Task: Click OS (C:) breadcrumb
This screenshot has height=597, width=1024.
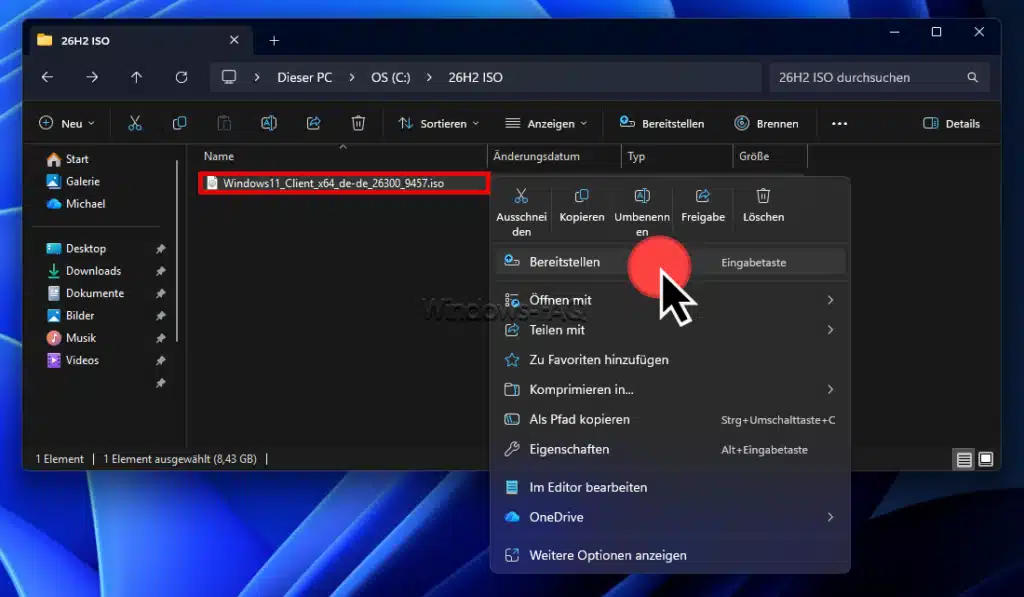Action: [x=391, y=77]
